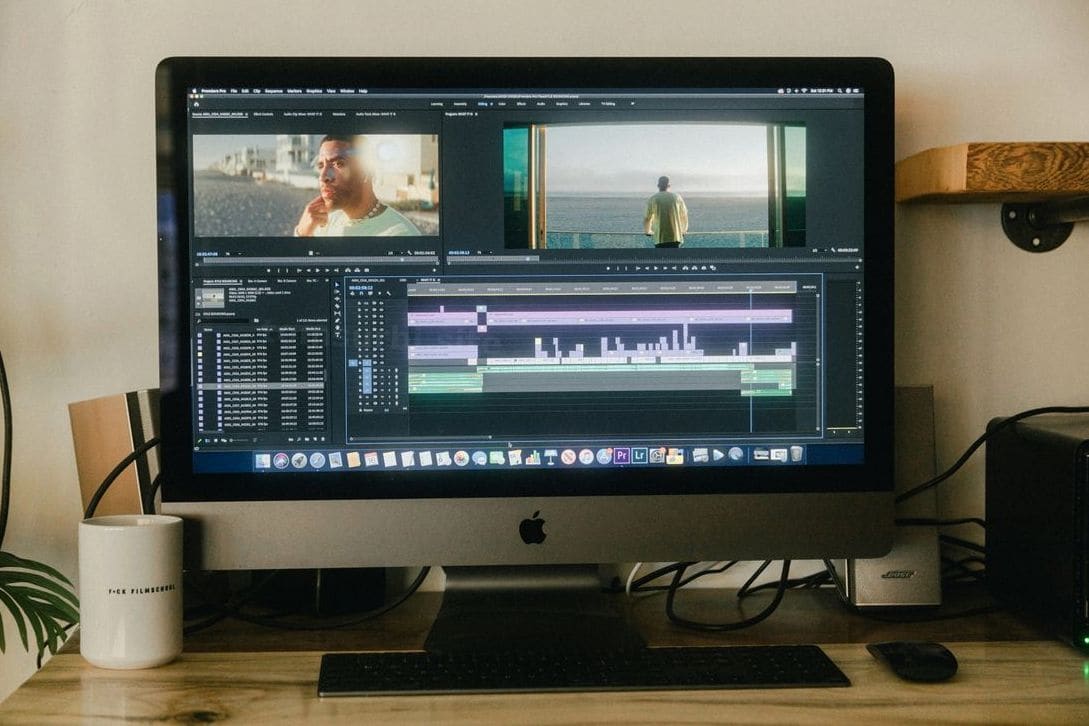Open Messages from the Dock
1089x726 pixels.
coord(479,459)
